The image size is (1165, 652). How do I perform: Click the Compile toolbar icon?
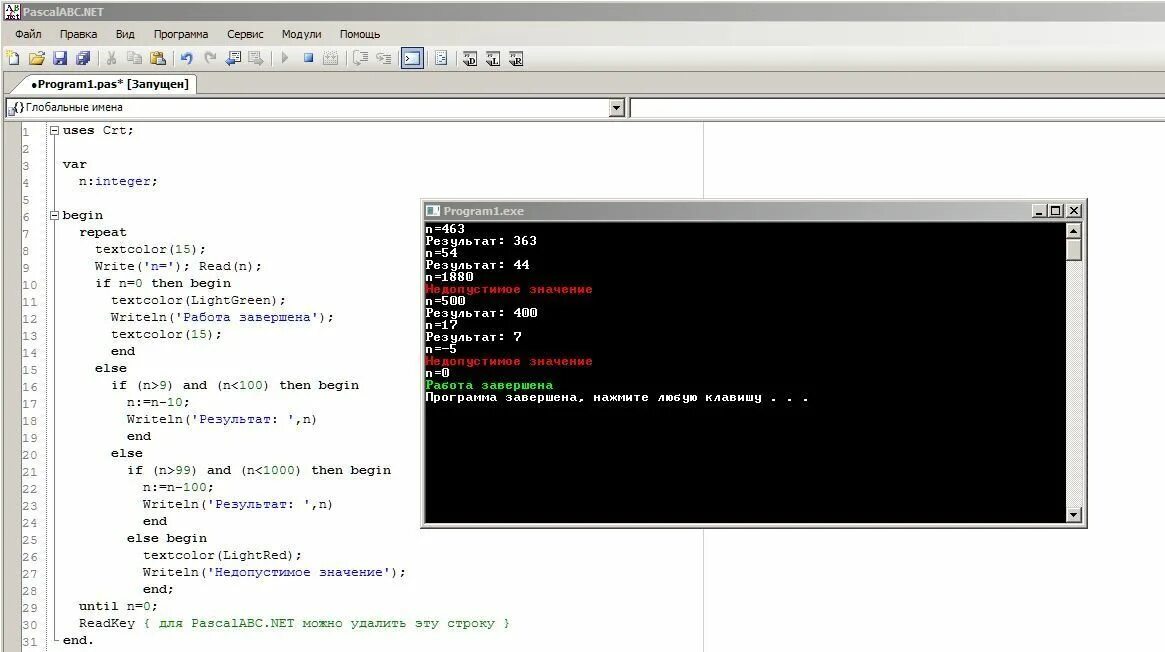pos(331,58)
